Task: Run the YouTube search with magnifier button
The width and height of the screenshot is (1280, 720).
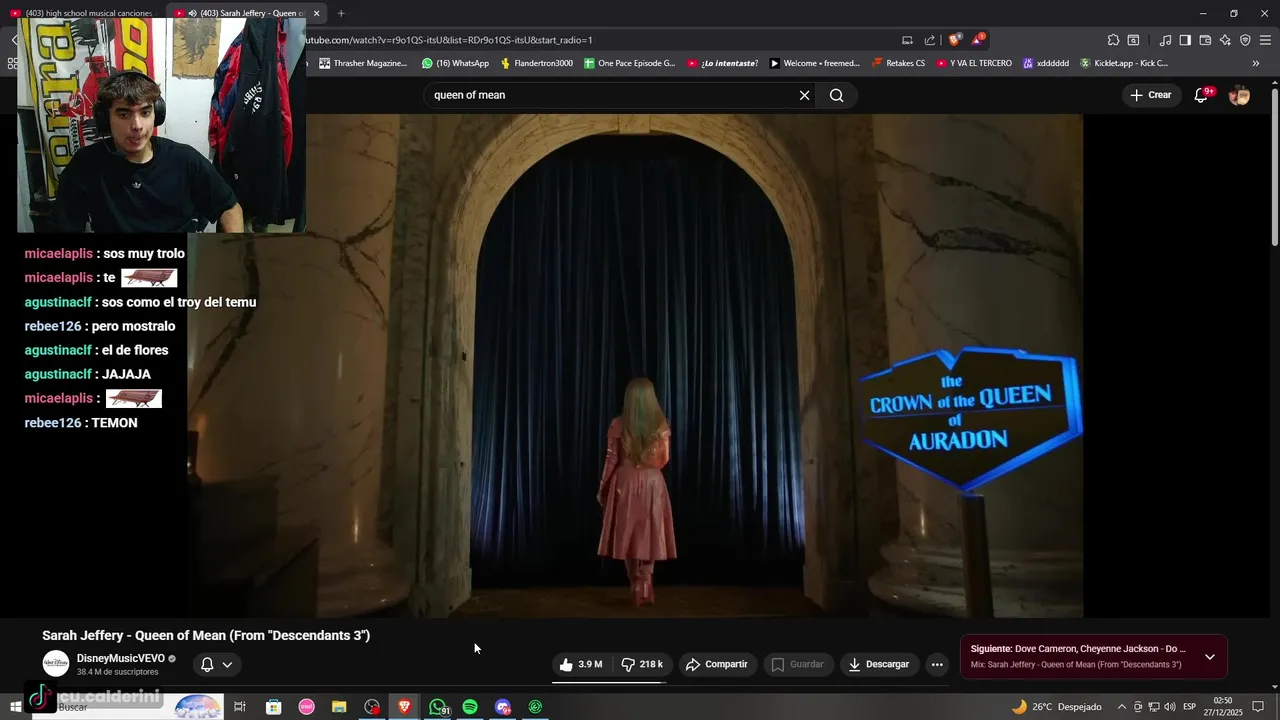Action: tap(837, 95)
